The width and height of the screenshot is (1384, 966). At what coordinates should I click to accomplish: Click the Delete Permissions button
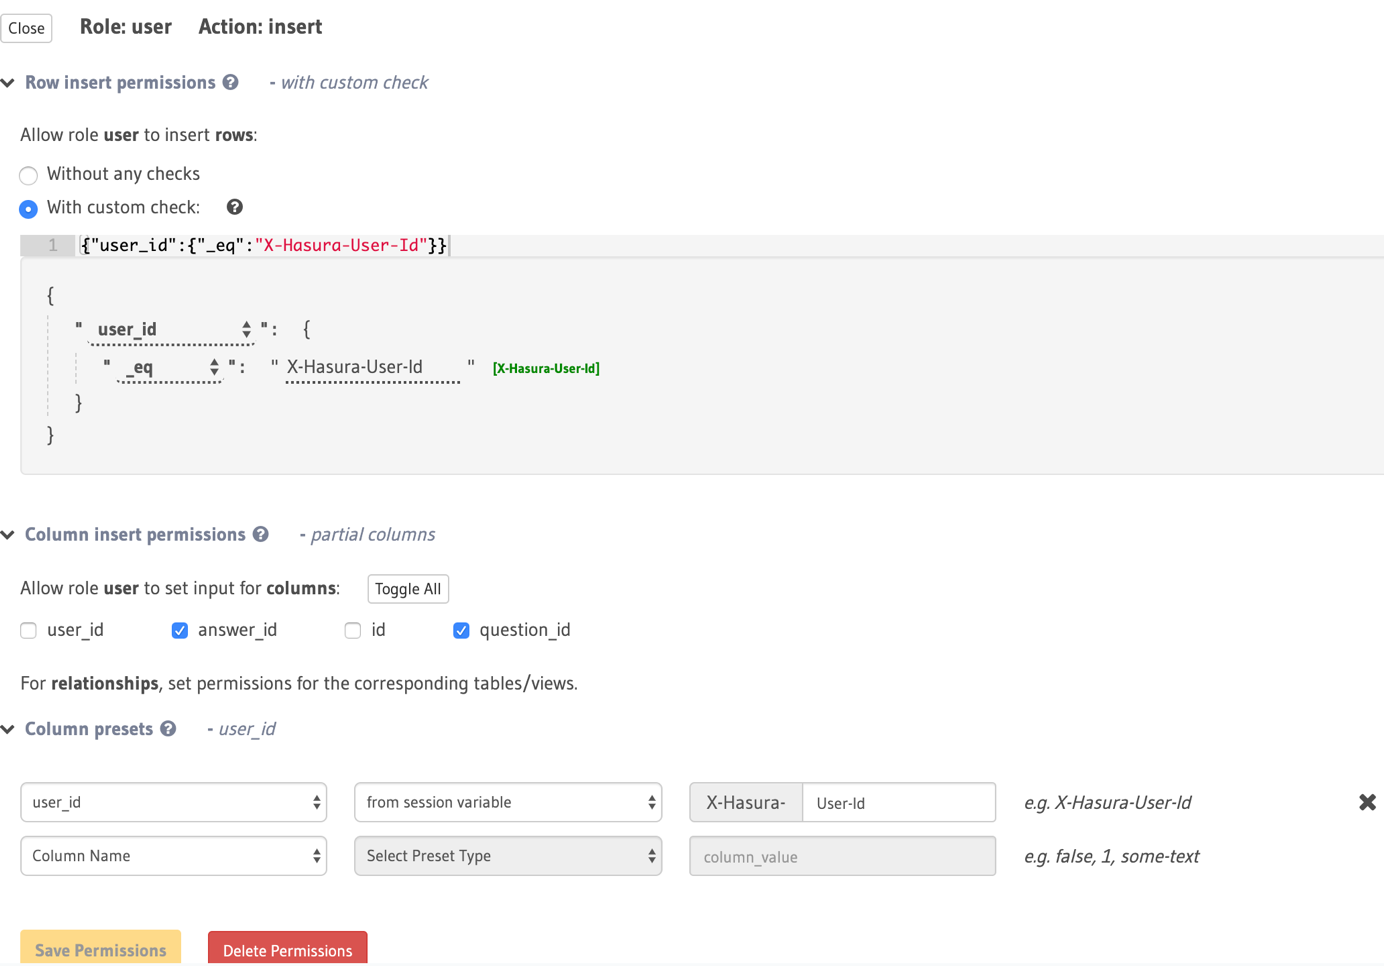288,950
